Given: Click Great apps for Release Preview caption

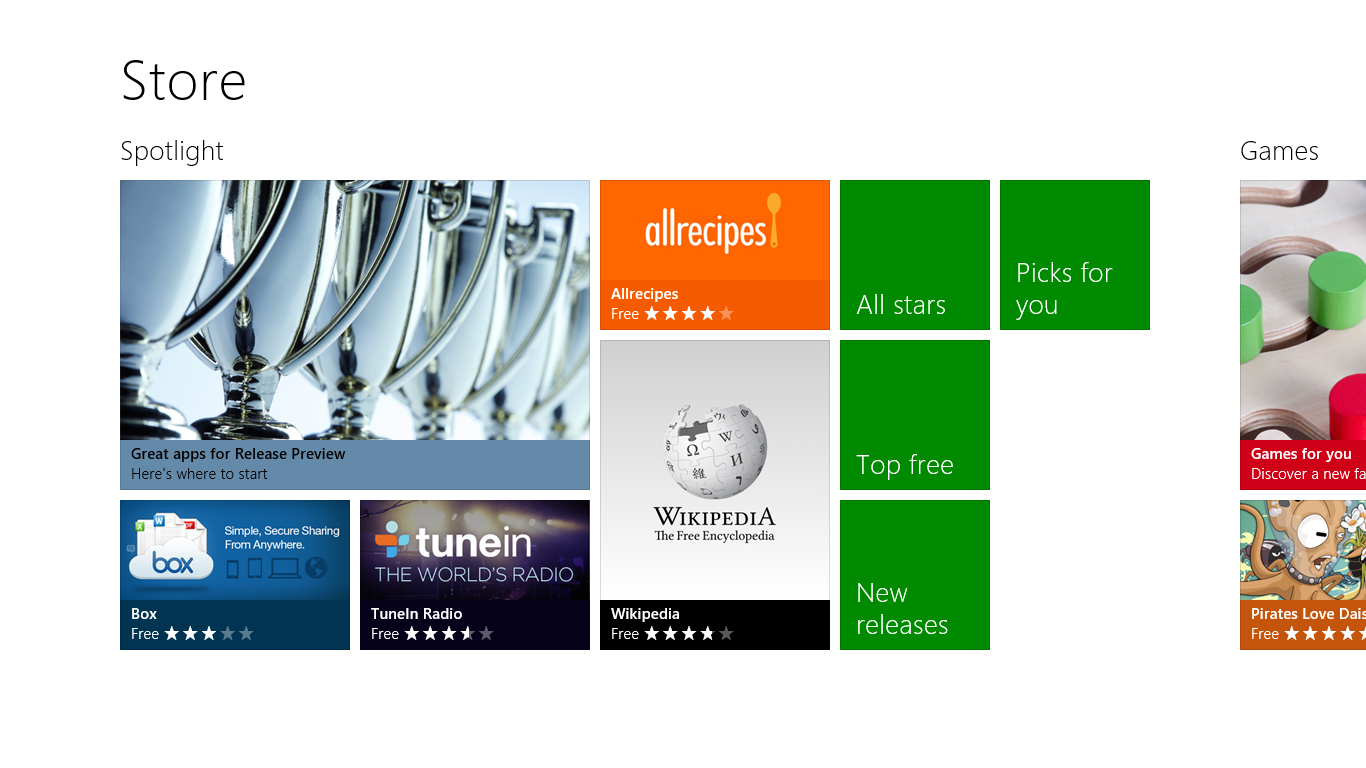Looking at the screenshot, I should [238, 454].
